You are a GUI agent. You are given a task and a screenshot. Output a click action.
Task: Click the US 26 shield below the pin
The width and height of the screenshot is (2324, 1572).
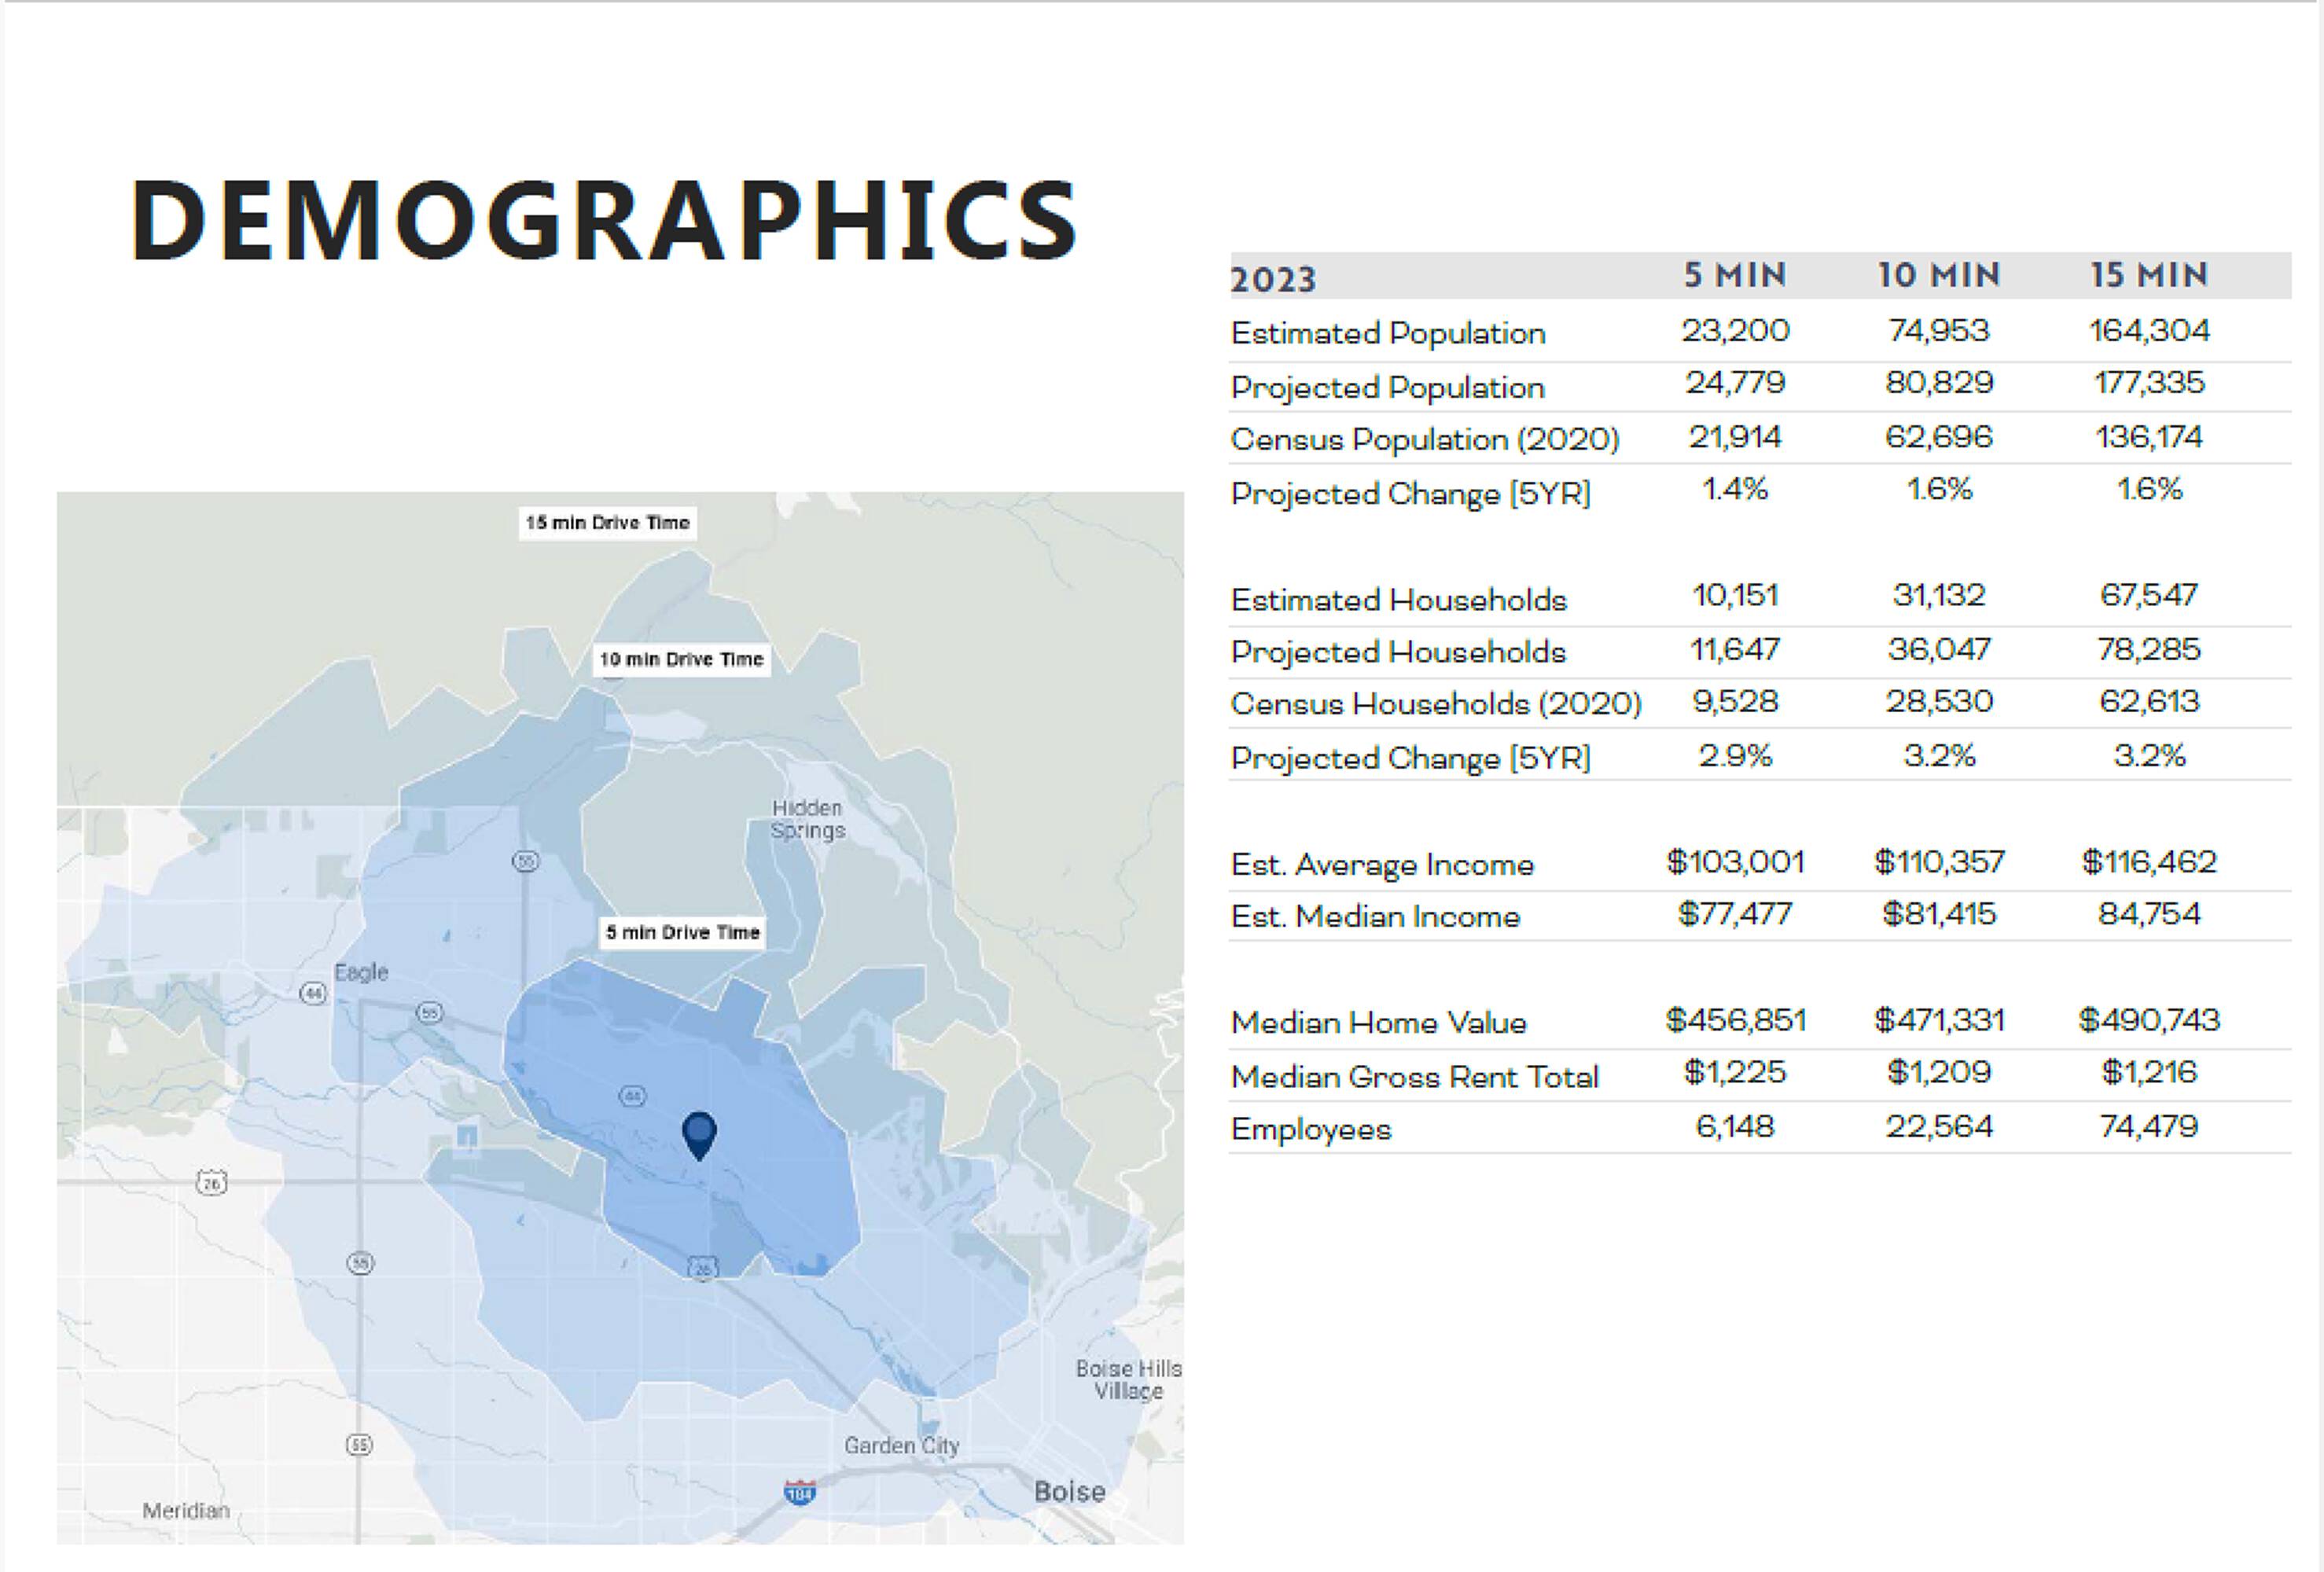[x=703, y=1269]
